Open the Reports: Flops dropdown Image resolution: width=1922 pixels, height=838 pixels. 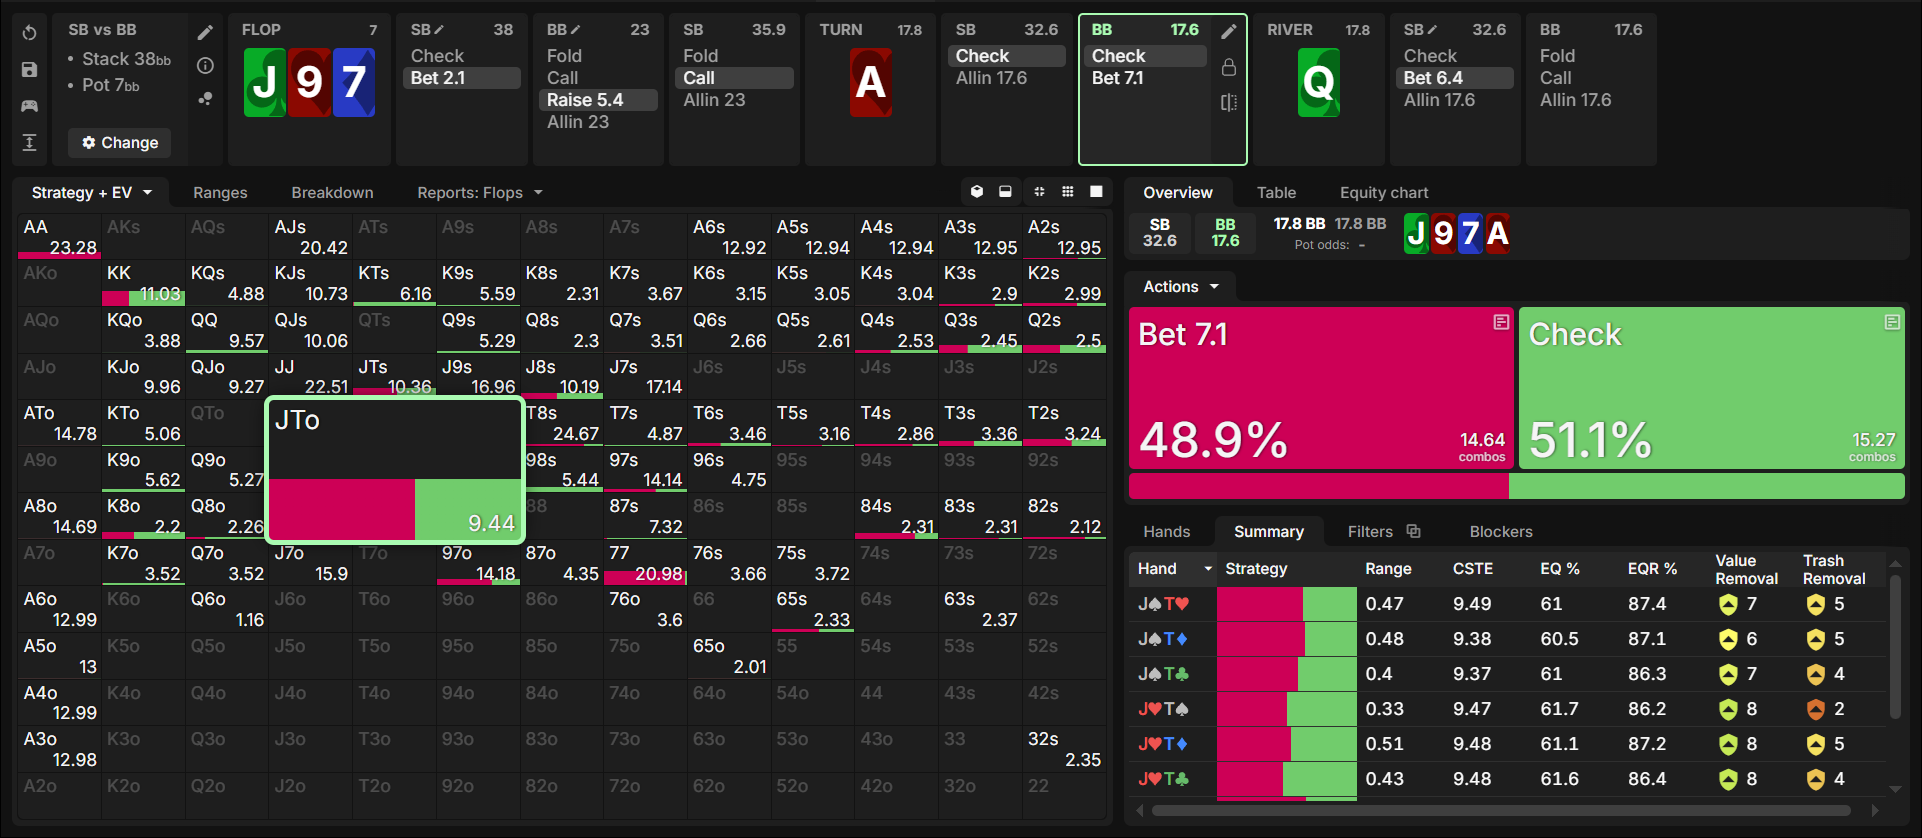[x=480, y=193]
